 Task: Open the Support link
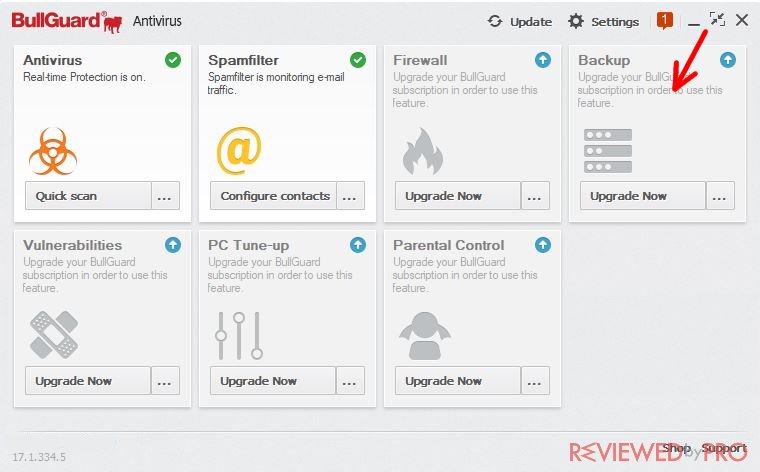coord(724,448)
